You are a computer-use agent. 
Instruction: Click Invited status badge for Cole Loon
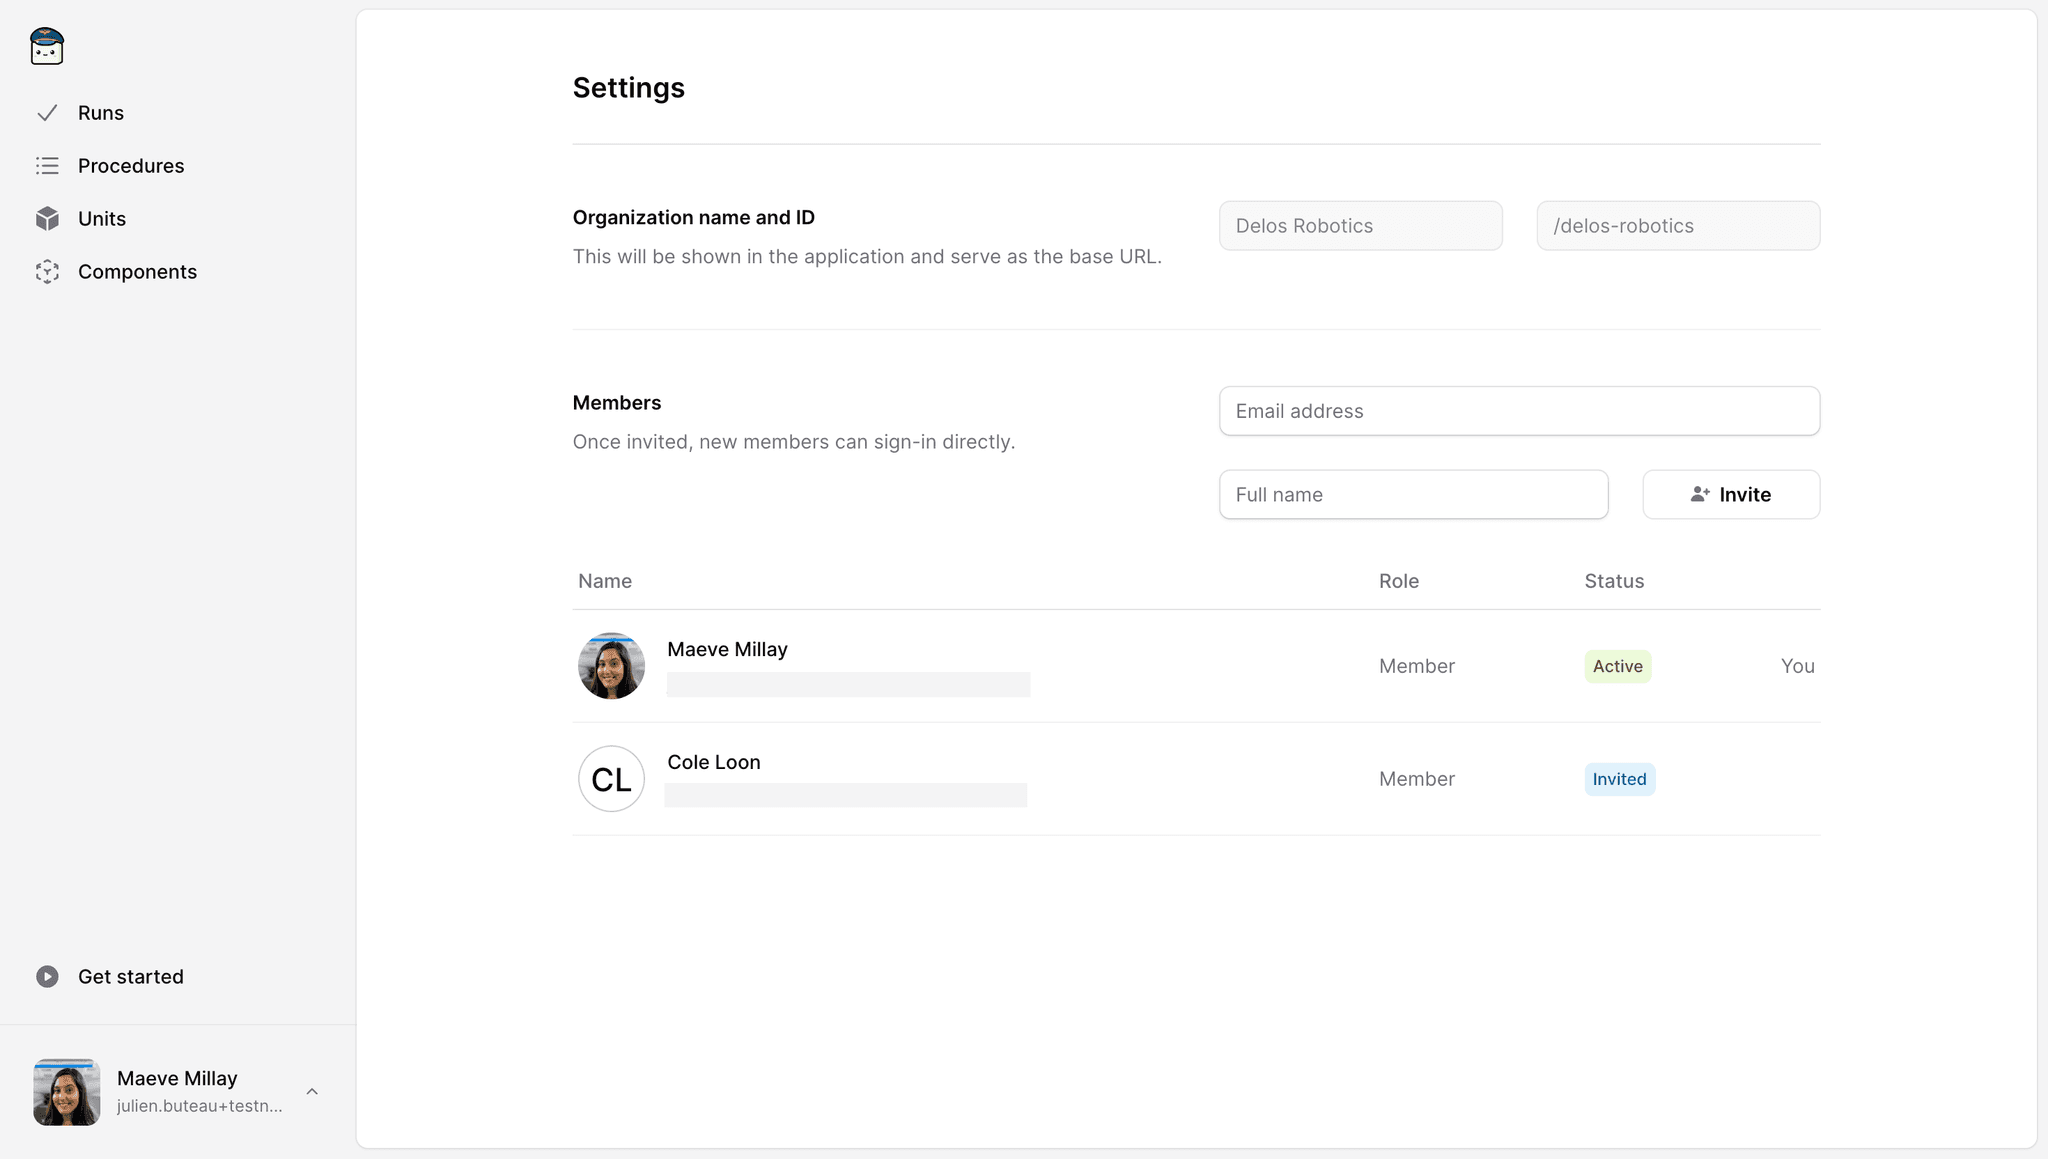[1619, 778]
